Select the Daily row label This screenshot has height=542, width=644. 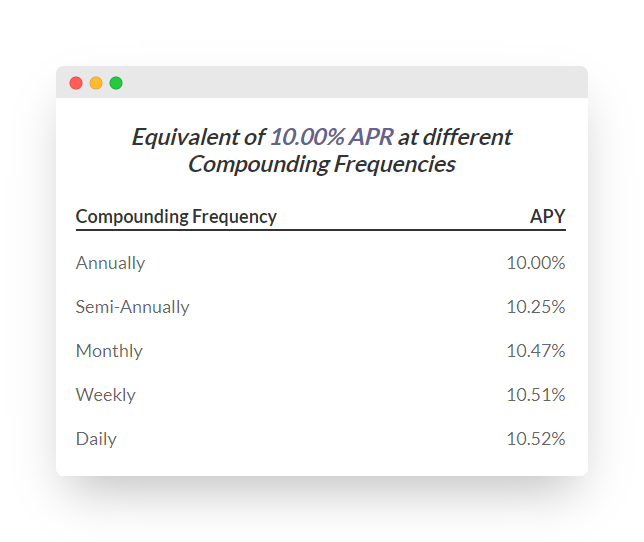tap(96, 439)
